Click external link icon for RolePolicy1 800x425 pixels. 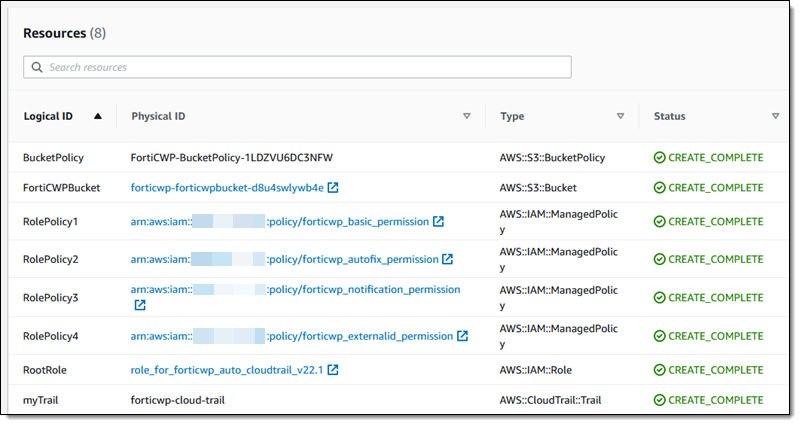pyautogui.click(x=438, y=221)
